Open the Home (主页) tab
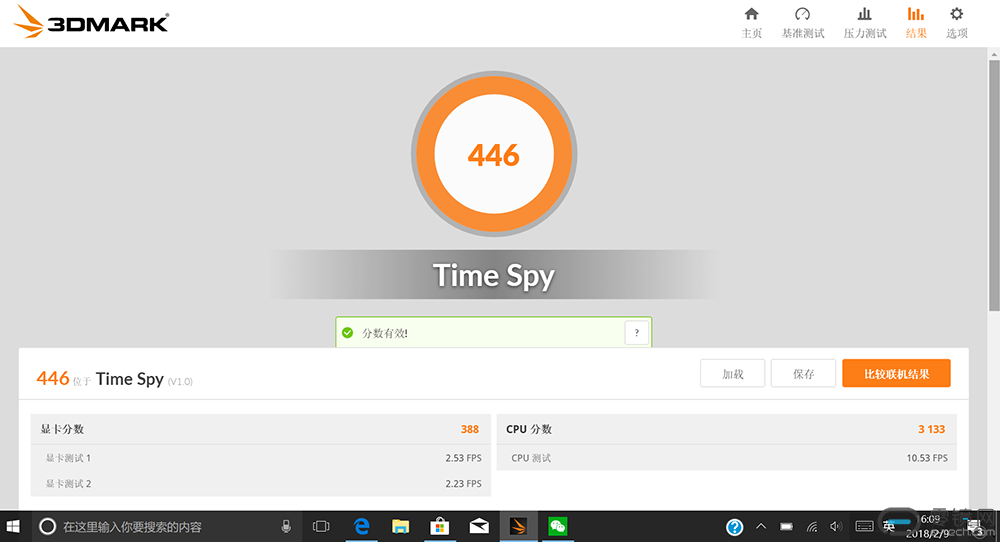The height and width of the screenshot is (542, 1000). point(751,23)
